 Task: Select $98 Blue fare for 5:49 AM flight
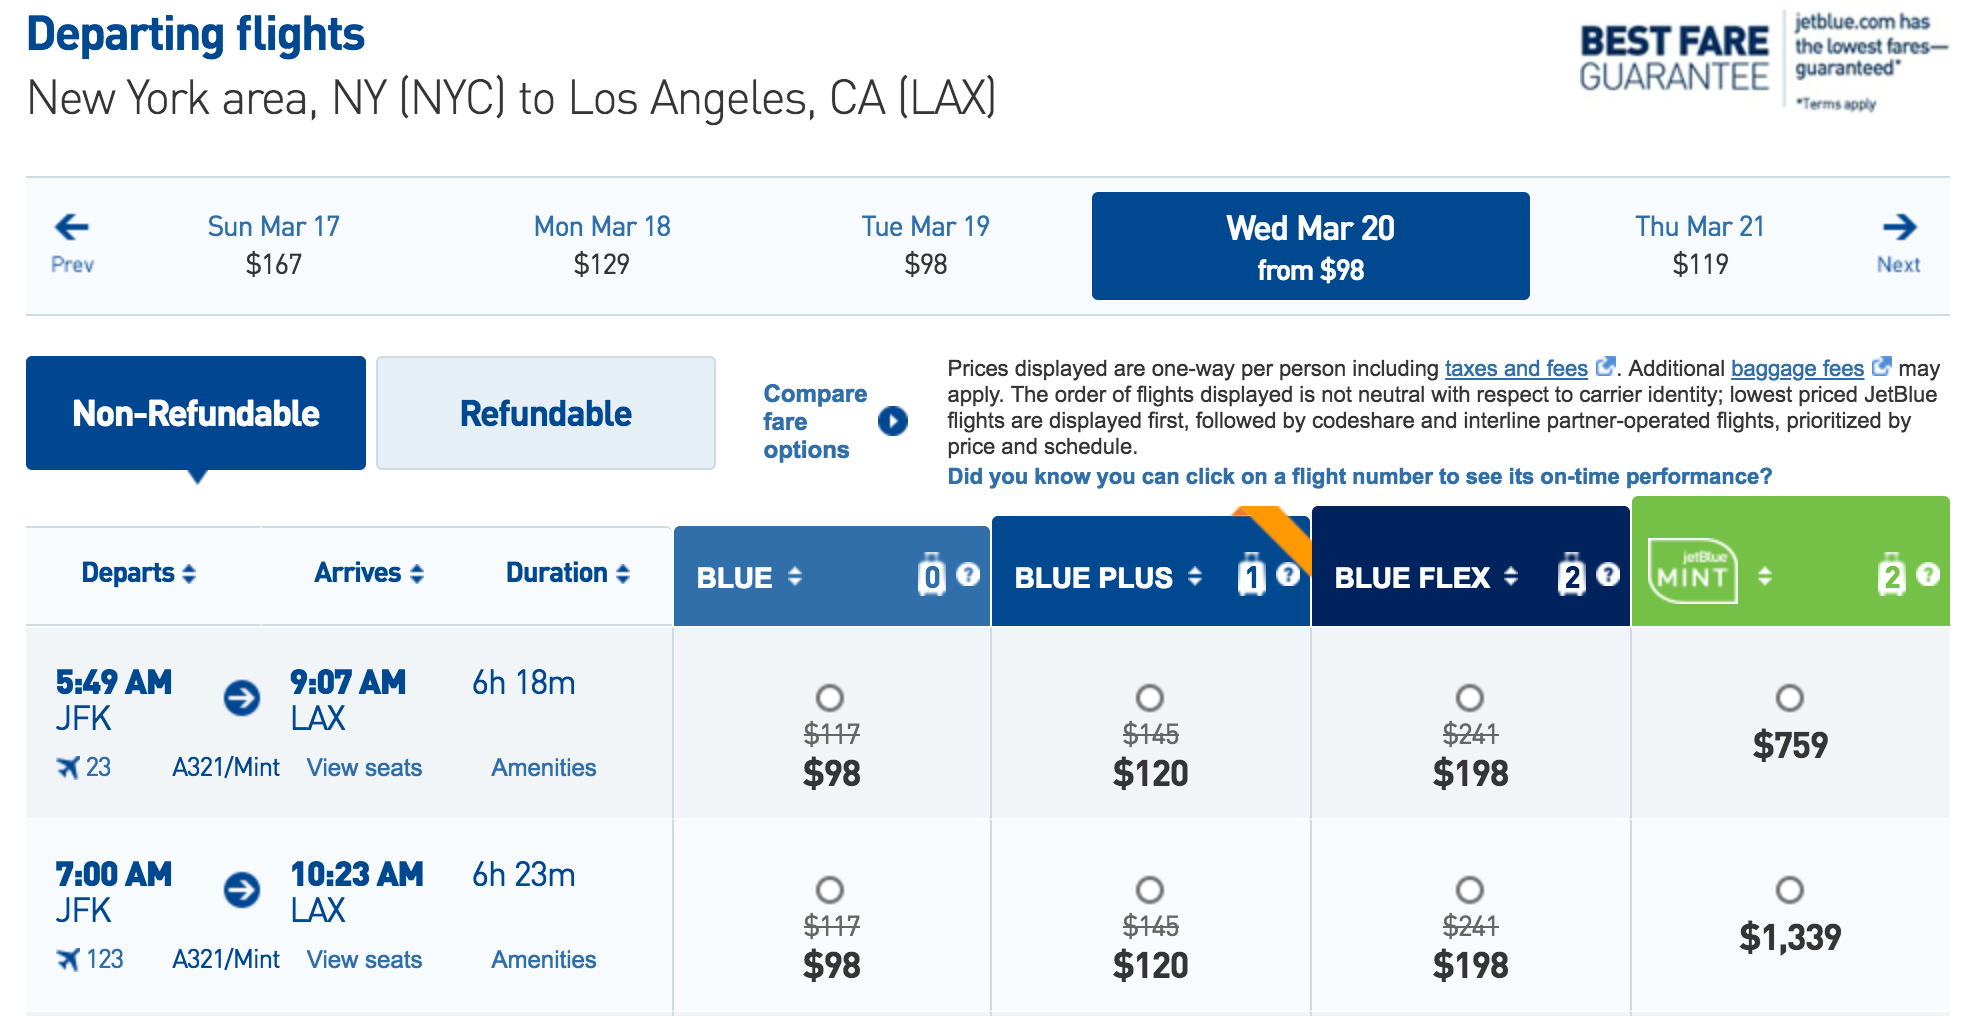click(x=830, y=698)
